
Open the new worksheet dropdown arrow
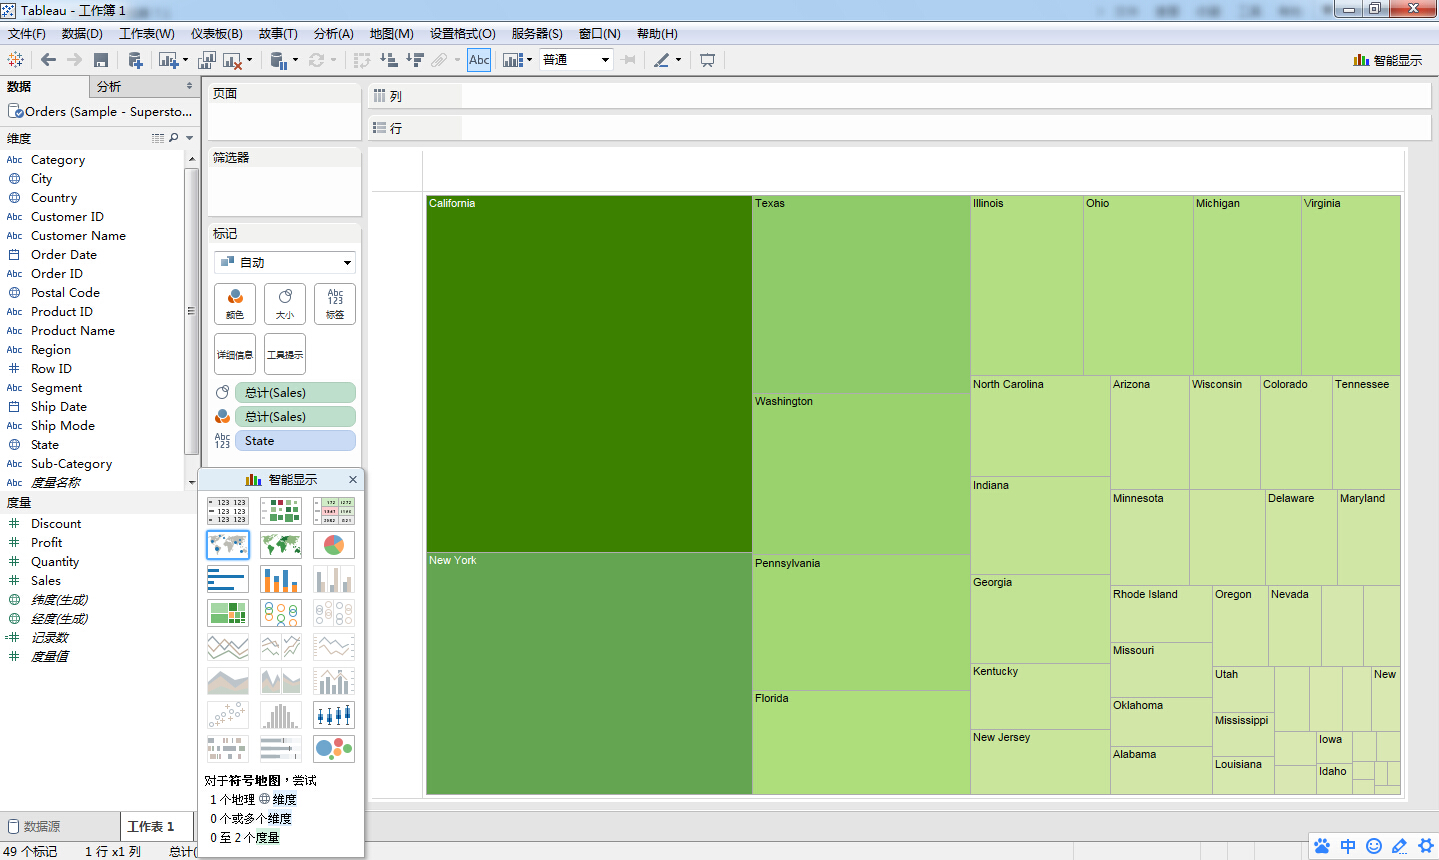click(x=185, y=60)
